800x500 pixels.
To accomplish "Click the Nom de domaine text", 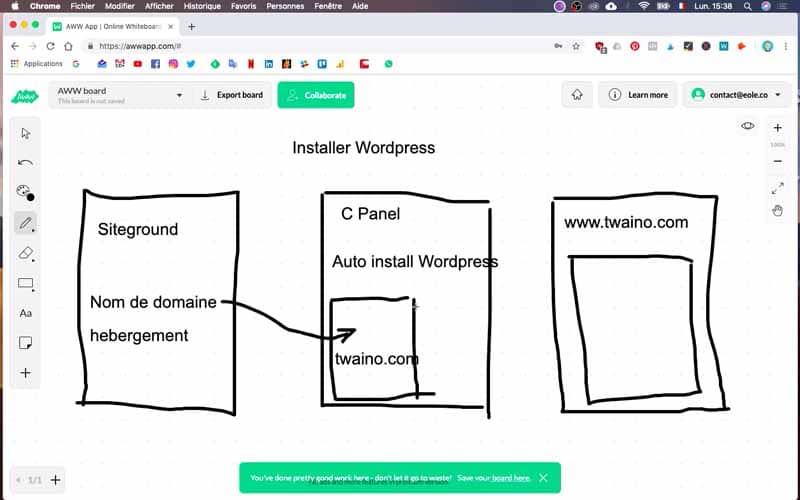I will [153, 302].
